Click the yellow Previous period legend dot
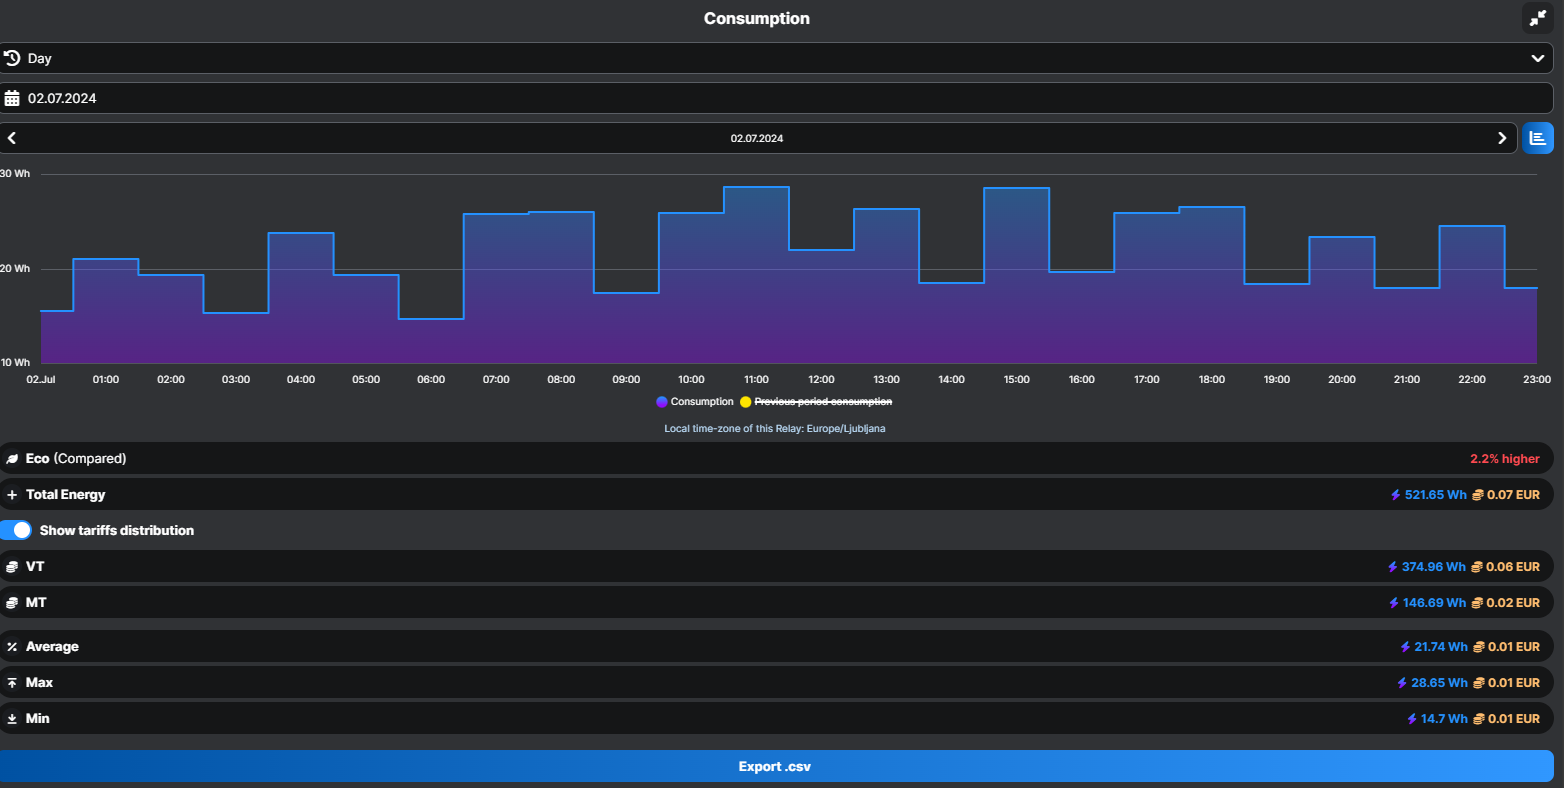Image resolution: width=1564 pixels, height=788 pixels. click(745, 402)
